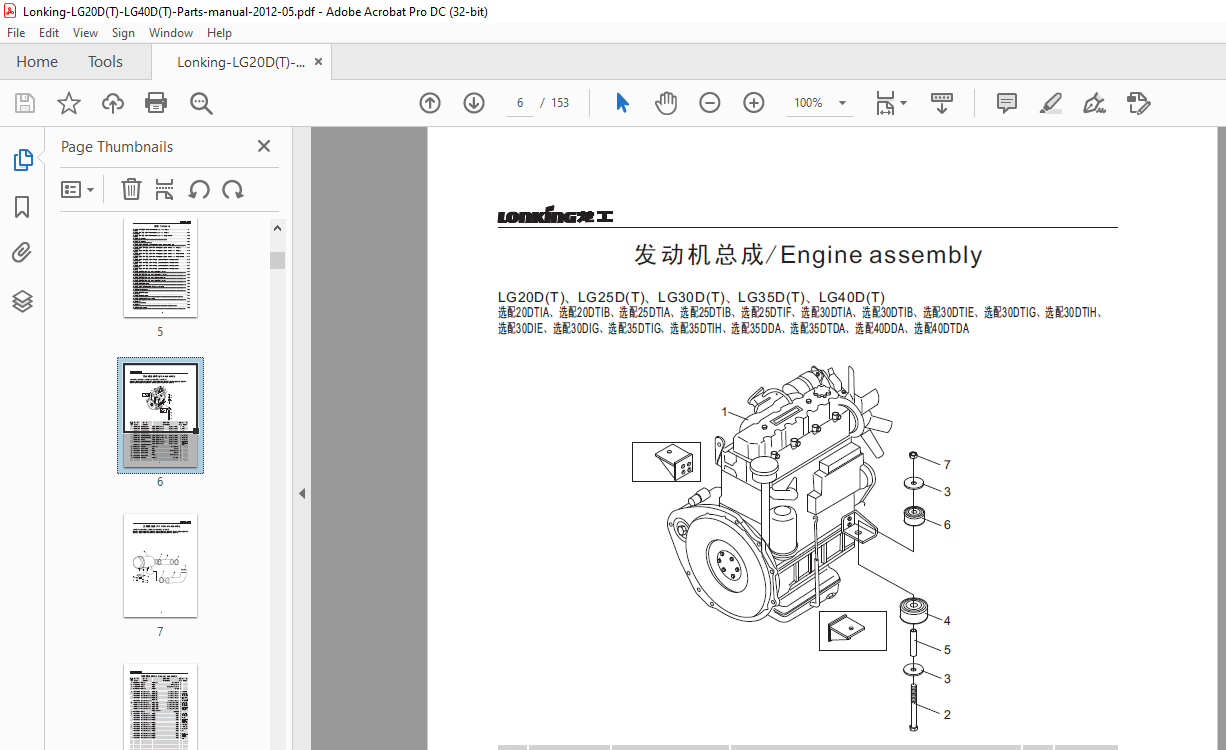Close the Lonking document tab
The height and width of the screenshot is (750, 1226).
[x=319, y=62]
